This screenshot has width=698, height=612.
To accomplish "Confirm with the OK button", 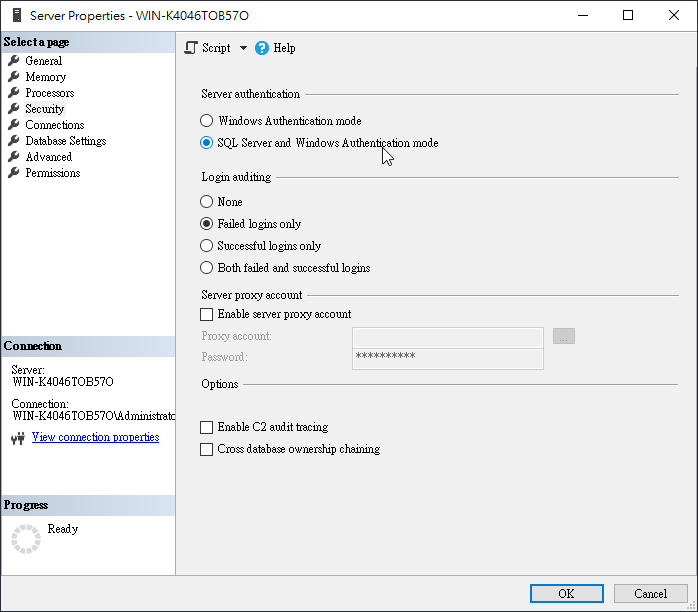I will [x=567, y=593].
